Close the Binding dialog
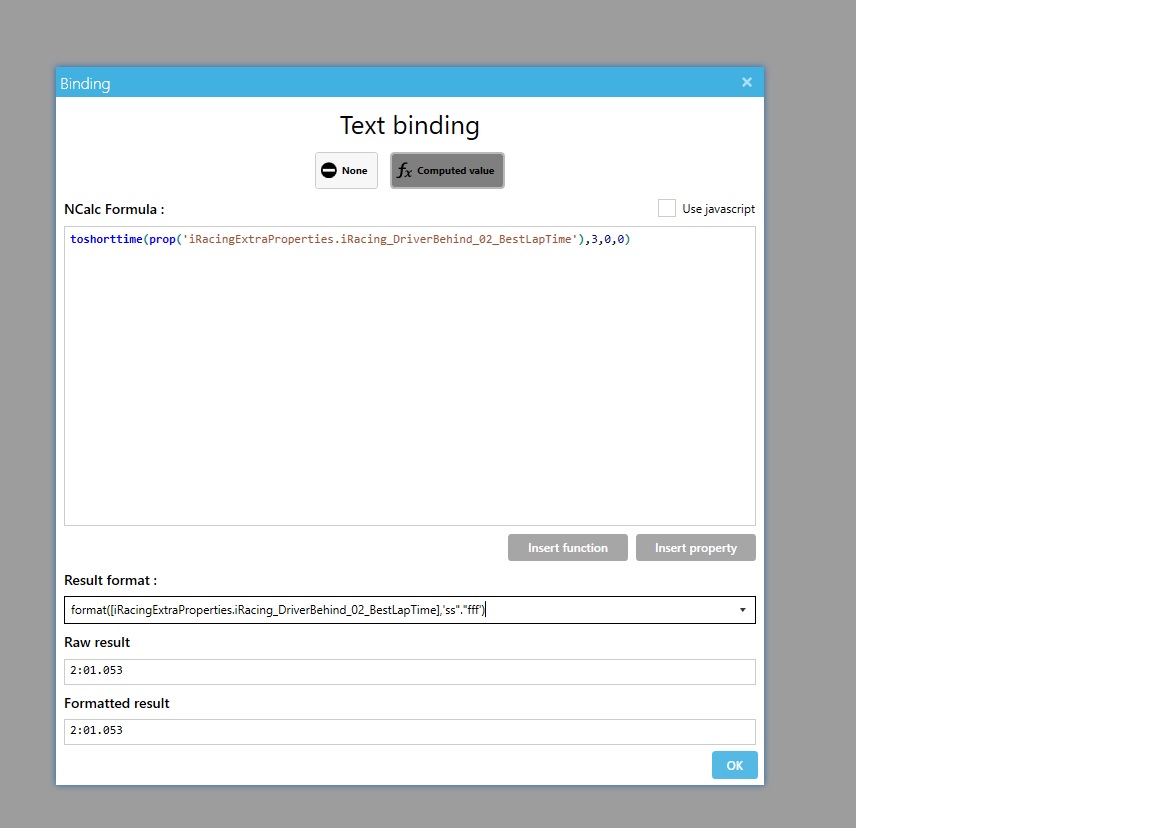This screenshot has width=1152, height=828. click(x=746, y=82)
